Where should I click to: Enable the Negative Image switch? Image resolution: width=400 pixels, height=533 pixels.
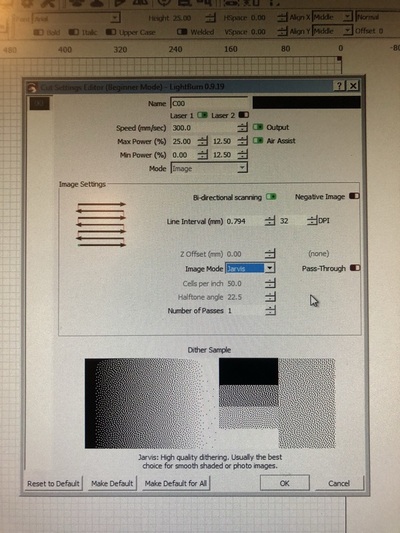pos(354,196)
